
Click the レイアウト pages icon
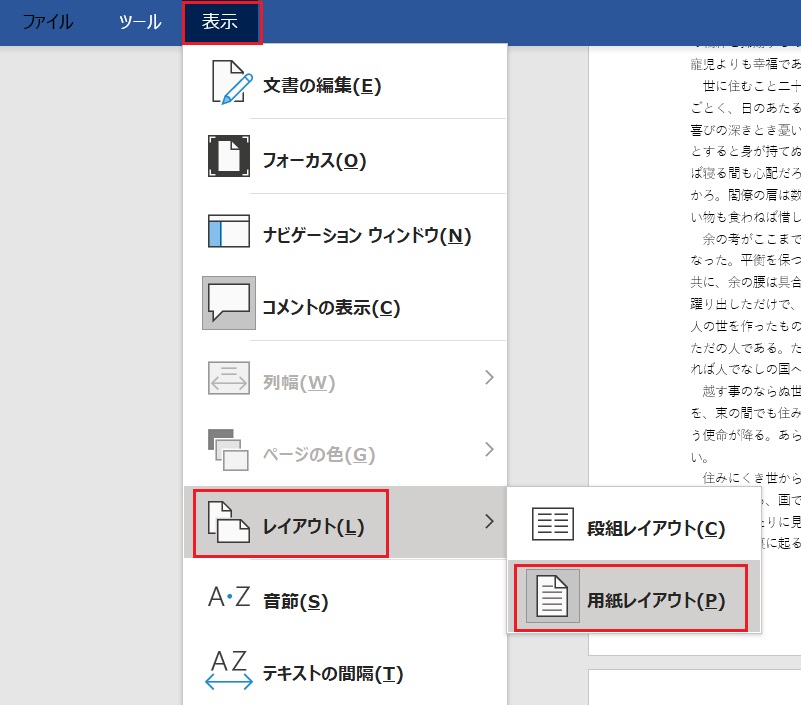coord(228,522)
